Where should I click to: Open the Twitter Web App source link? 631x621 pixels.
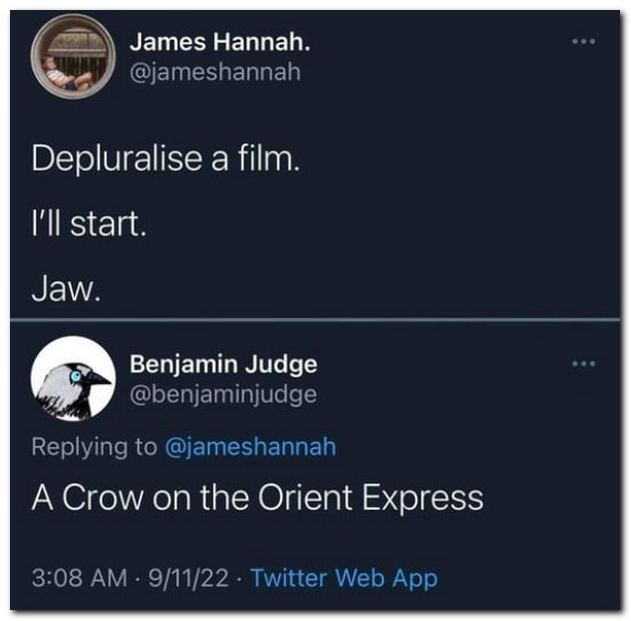pyautogui.click(x=343, y=577)
